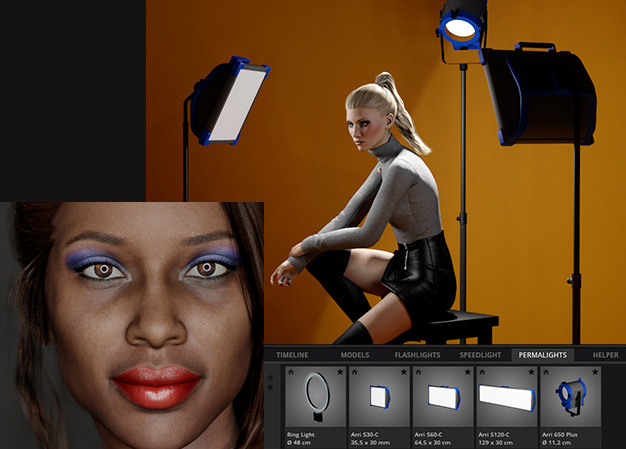
Task: Toggle favorite star on Arri S120-C card
Action: 531,372
